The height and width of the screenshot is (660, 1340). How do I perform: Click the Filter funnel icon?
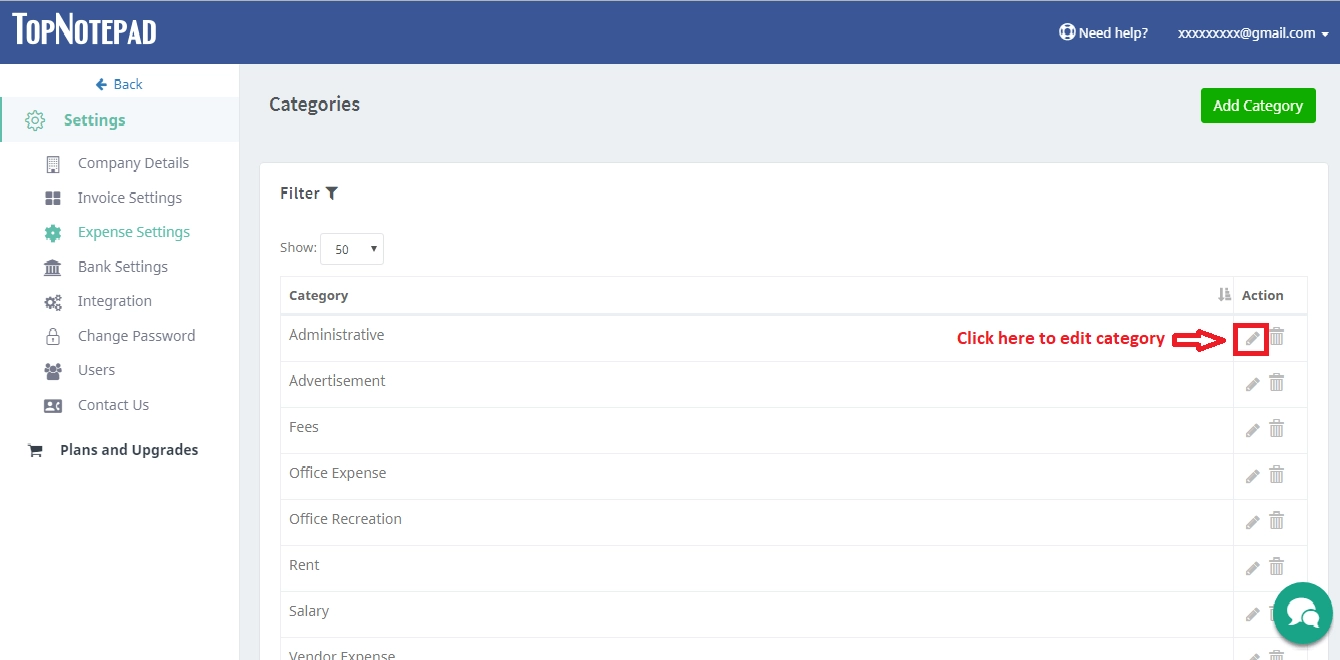(332, 193)
